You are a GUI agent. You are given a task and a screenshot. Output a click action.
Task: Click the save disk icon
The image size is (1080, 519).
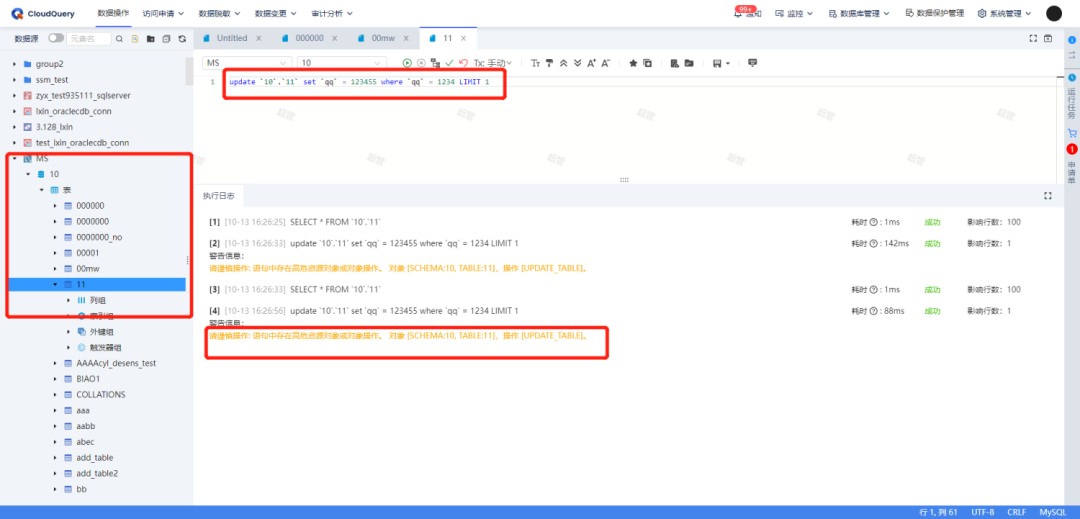(717, 63)
